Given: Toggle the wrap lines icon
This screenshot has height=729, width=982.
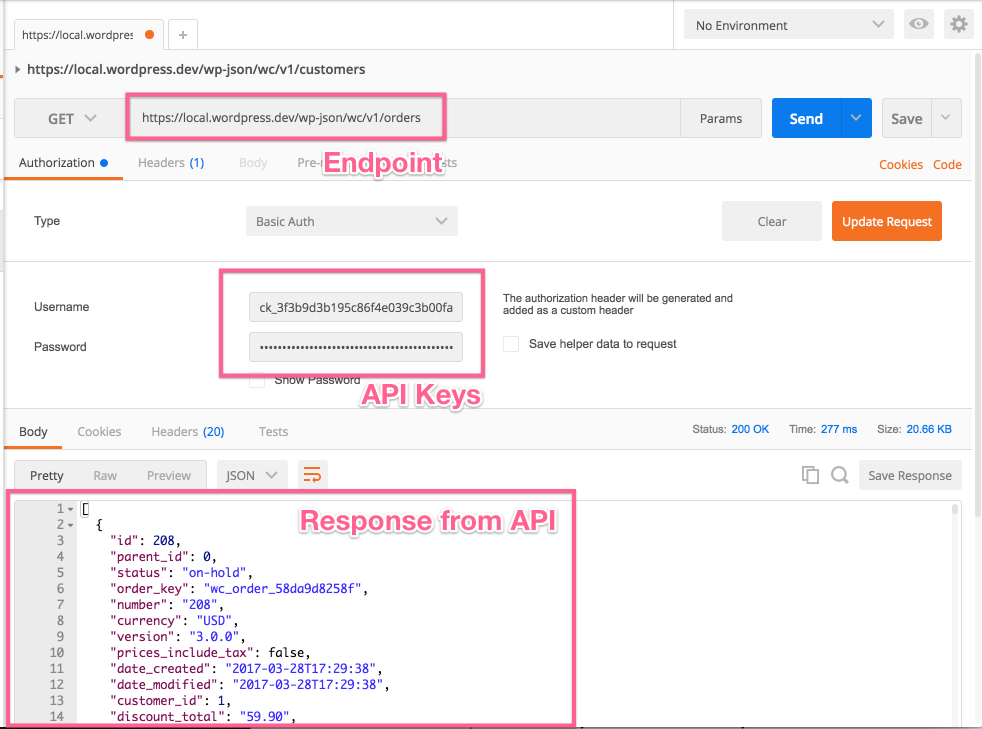Looking at the screenshot, I should 312,475.
